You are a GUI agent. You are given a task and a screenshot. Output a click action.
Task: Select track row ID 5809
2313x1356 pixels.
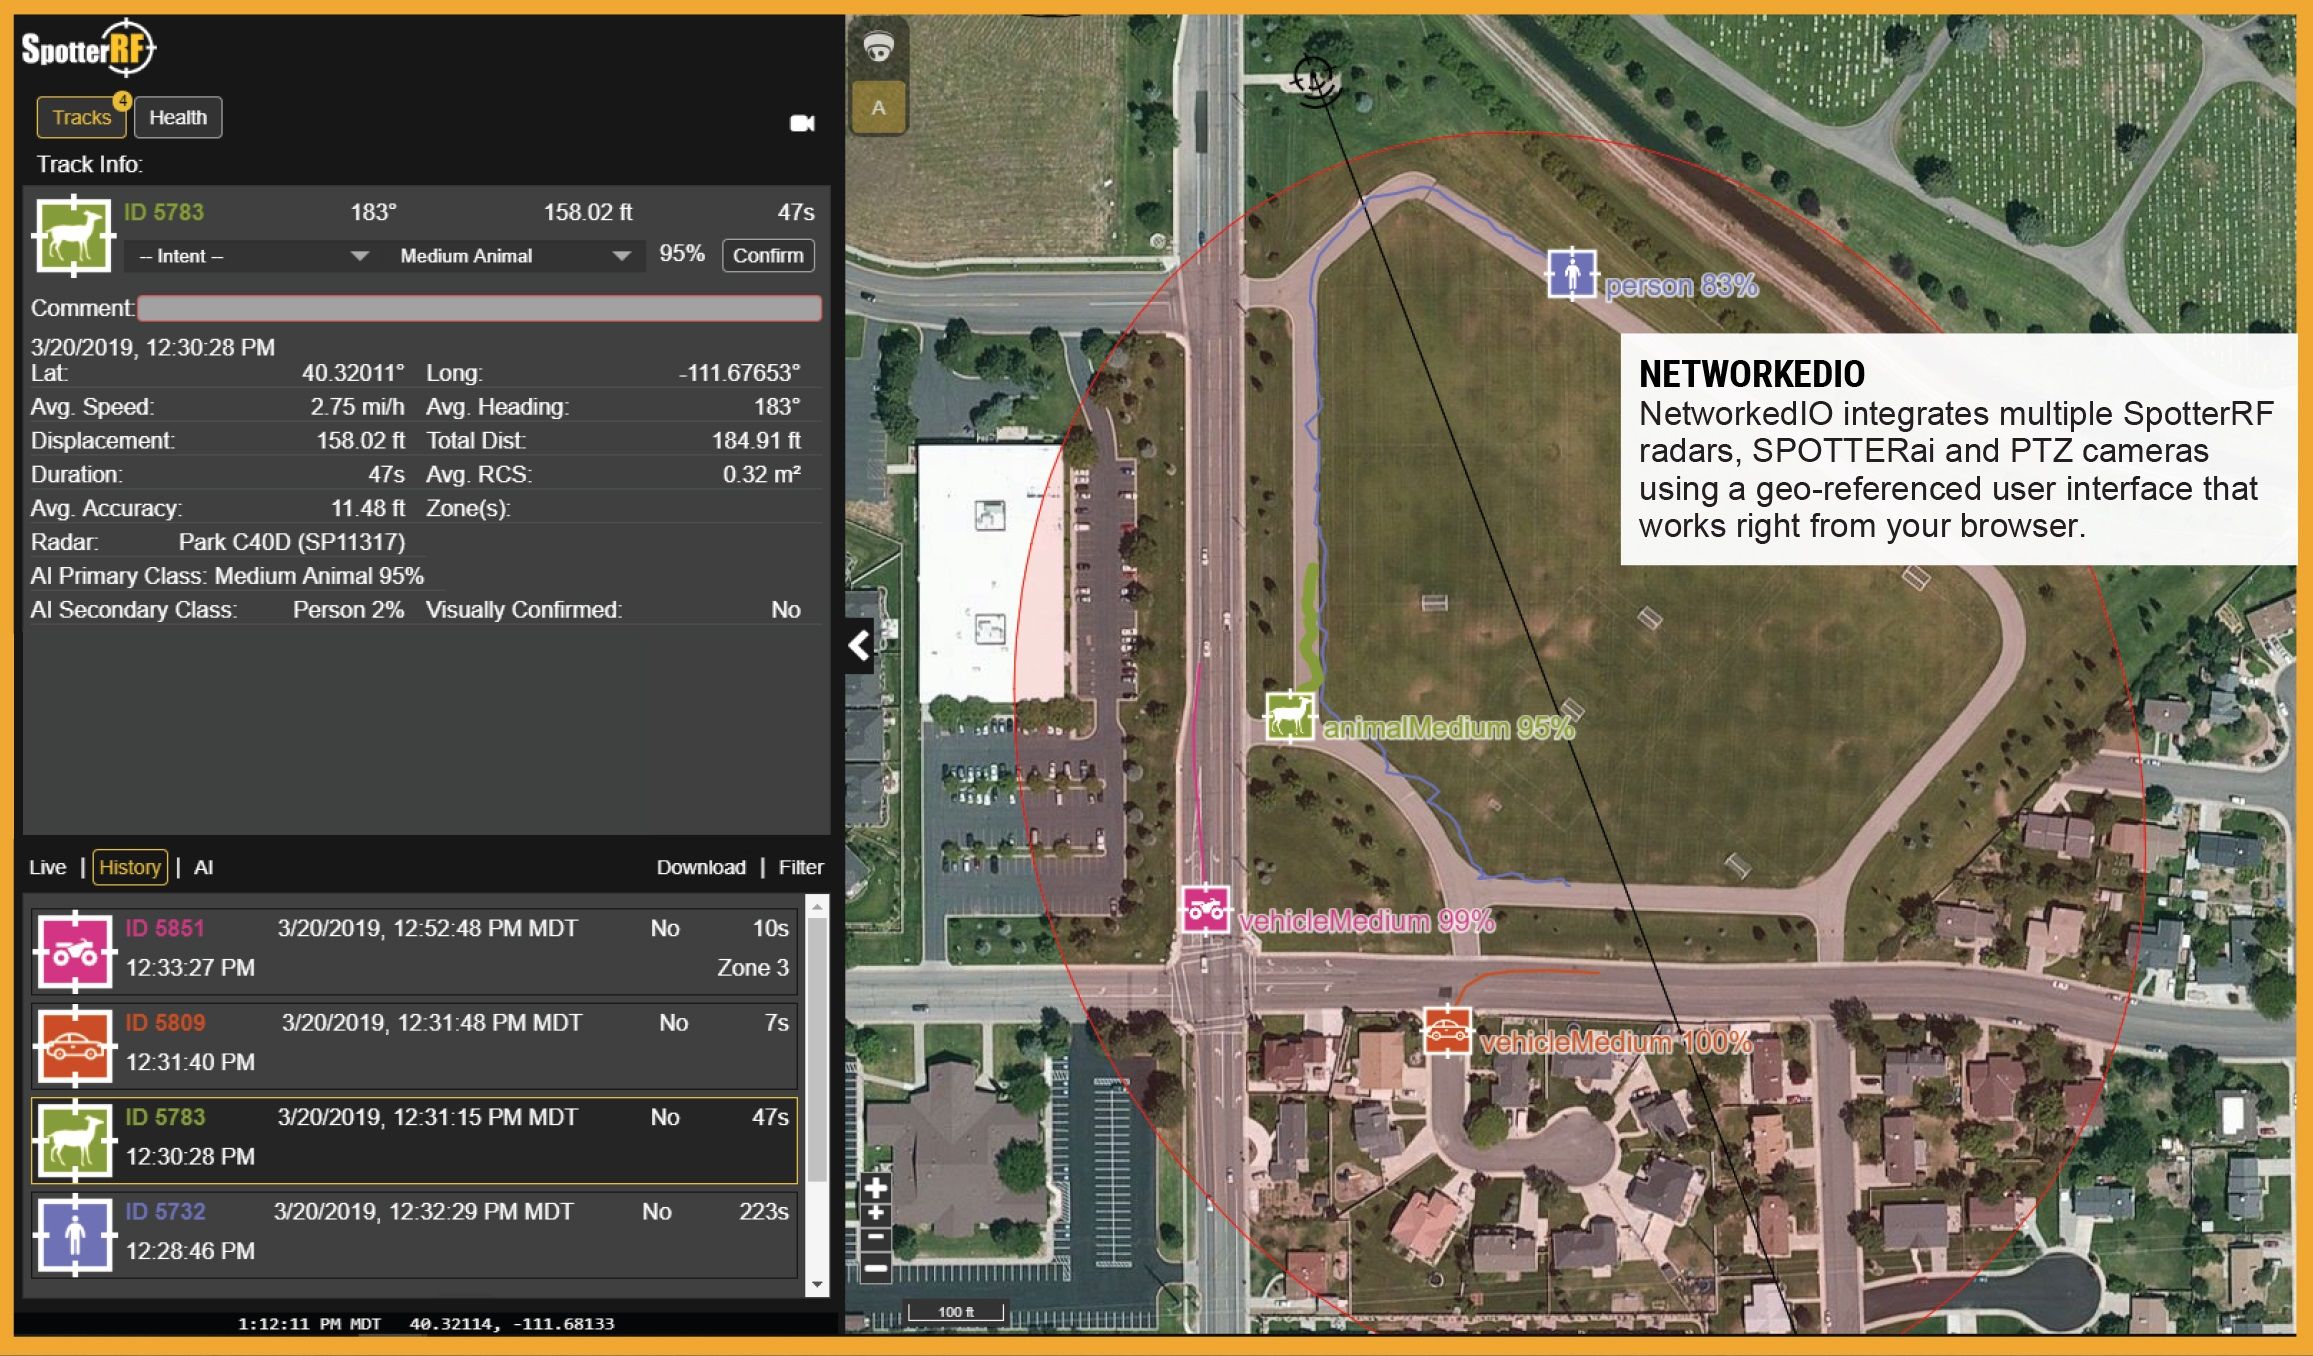tap(415, 1045)
